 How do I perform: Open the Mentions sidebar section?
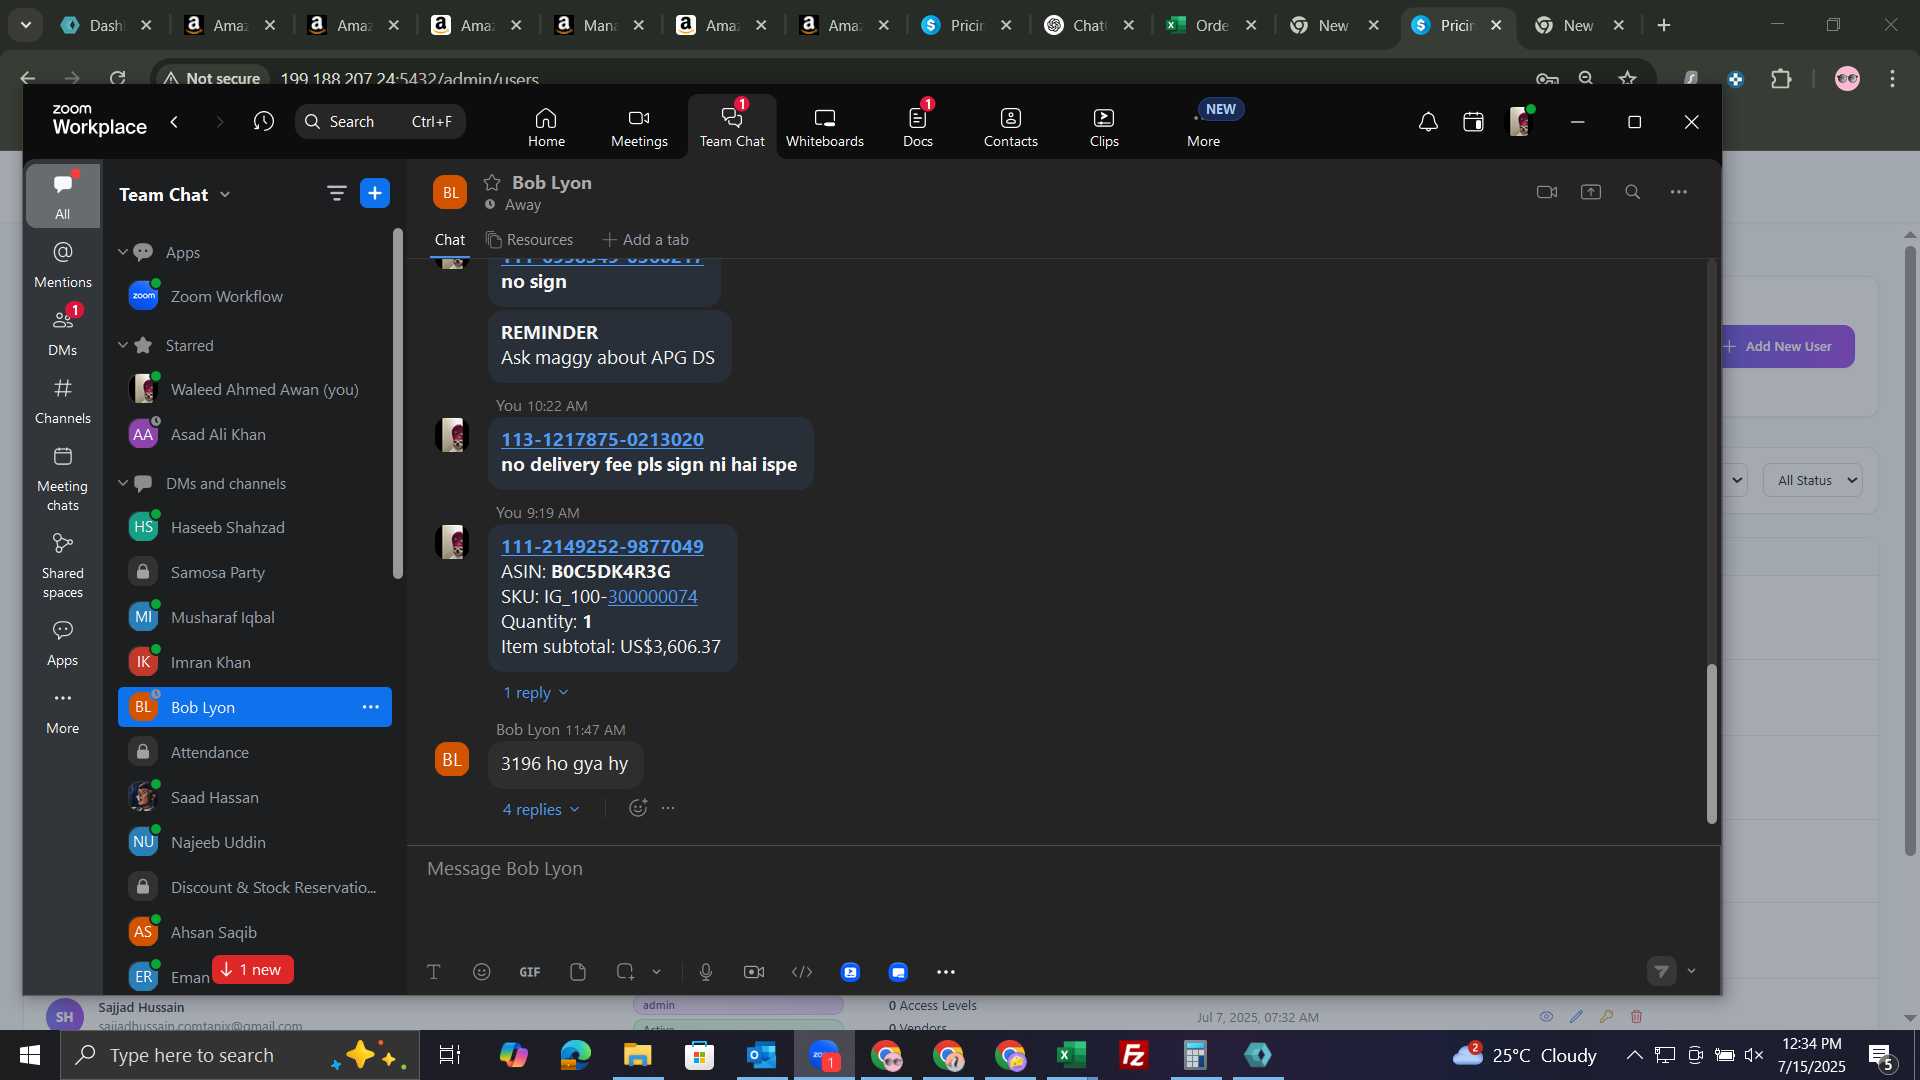[62, 265]
